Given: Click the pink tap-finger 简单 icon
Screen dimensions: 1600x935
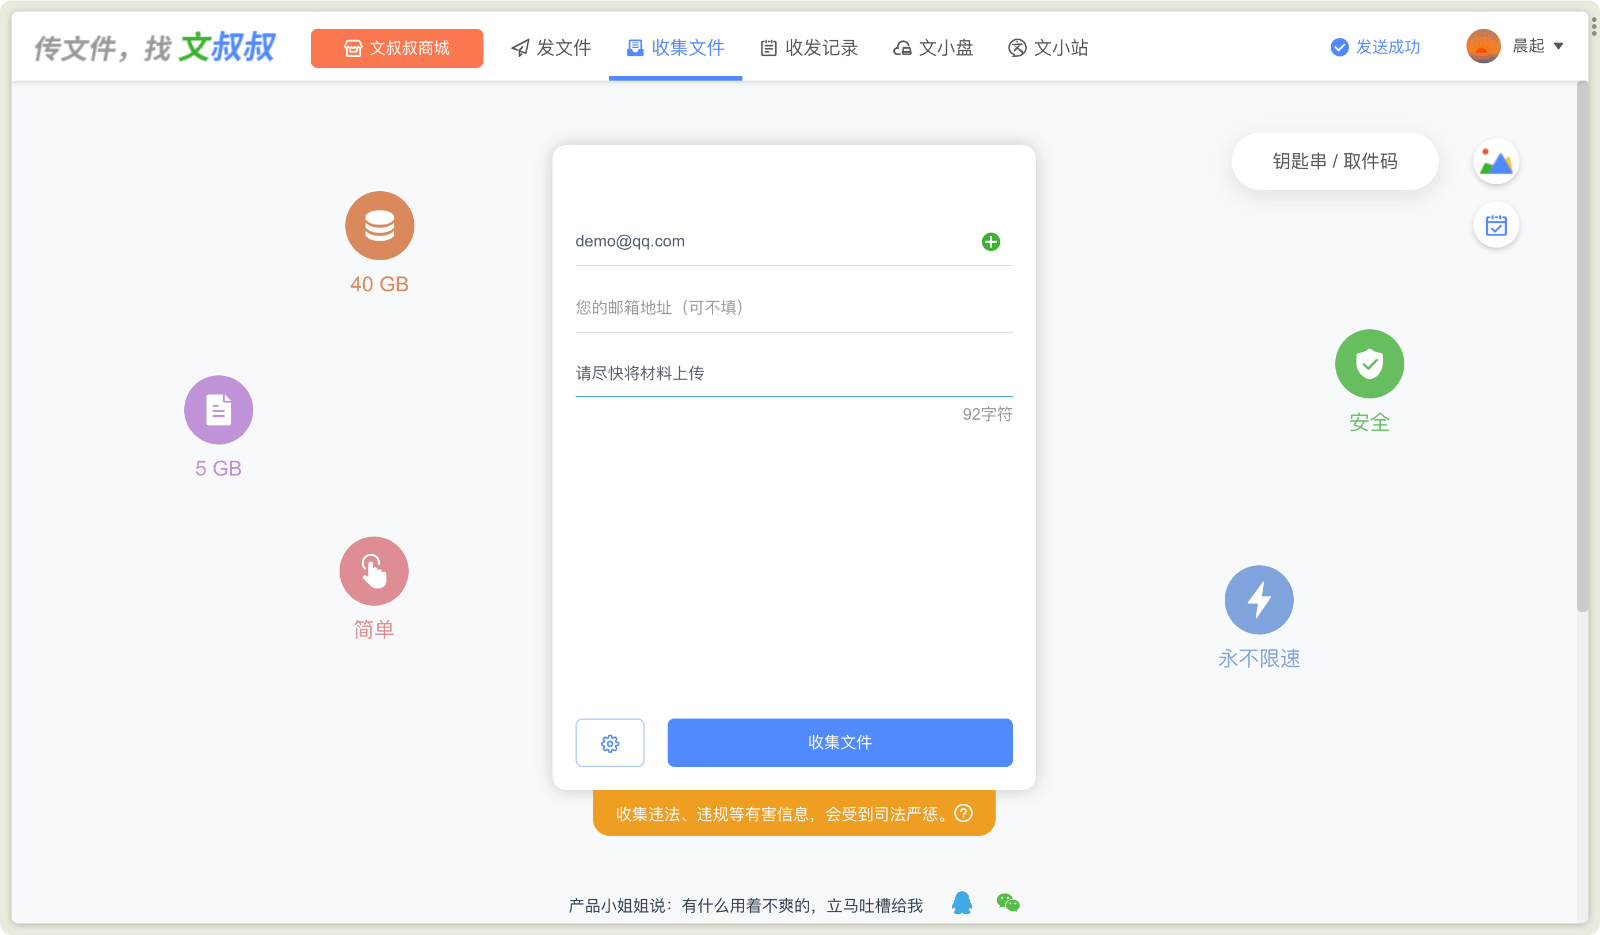Looking at the screenshot, I should point(374,572).
